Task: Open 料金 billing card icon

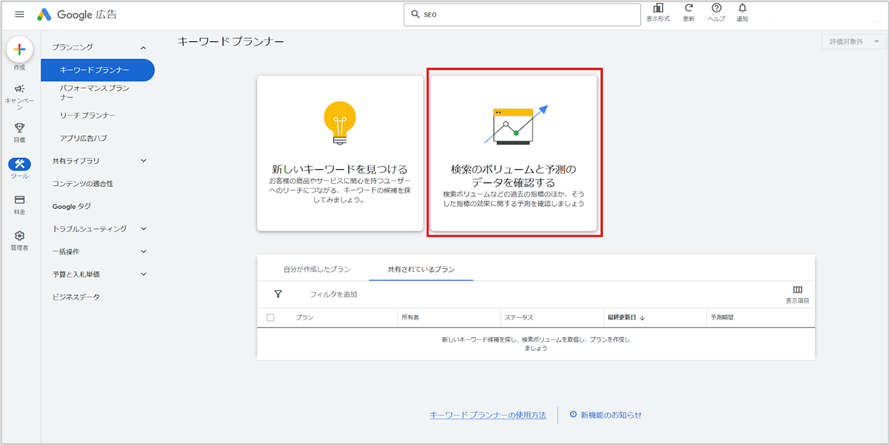Action: click(19, 200)
